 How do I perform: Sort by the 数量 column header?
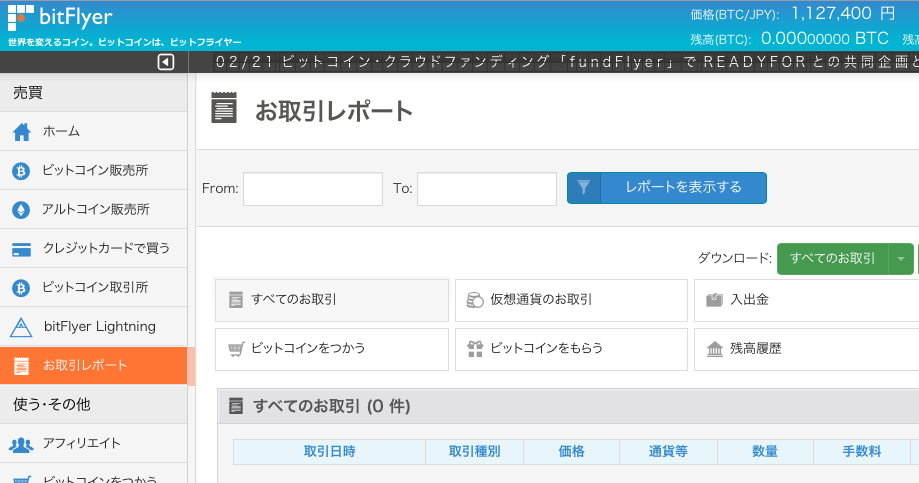[765, 452]
